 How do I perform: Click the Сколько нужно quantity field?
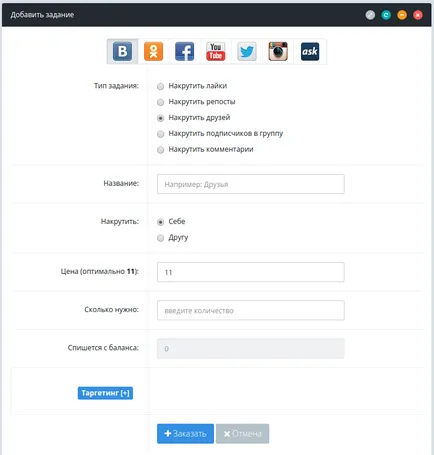251,310
